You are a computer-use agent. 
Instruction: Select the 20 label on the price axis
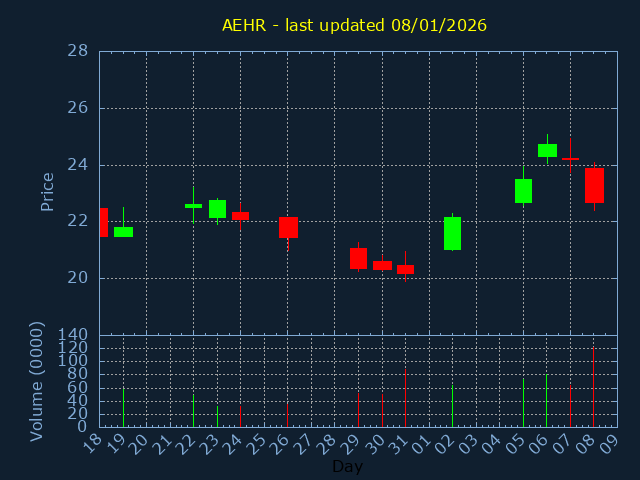tap(78, 278)
